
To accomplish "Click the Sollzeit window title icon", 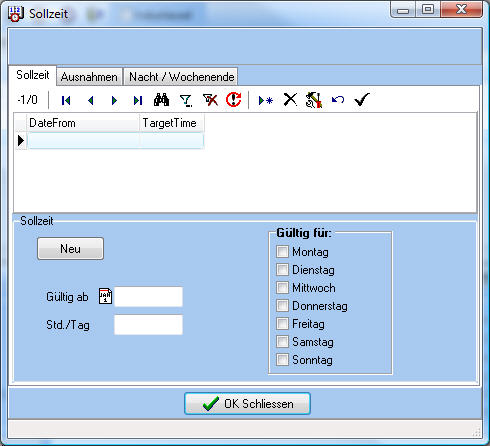I will click(x=15, y=14).
